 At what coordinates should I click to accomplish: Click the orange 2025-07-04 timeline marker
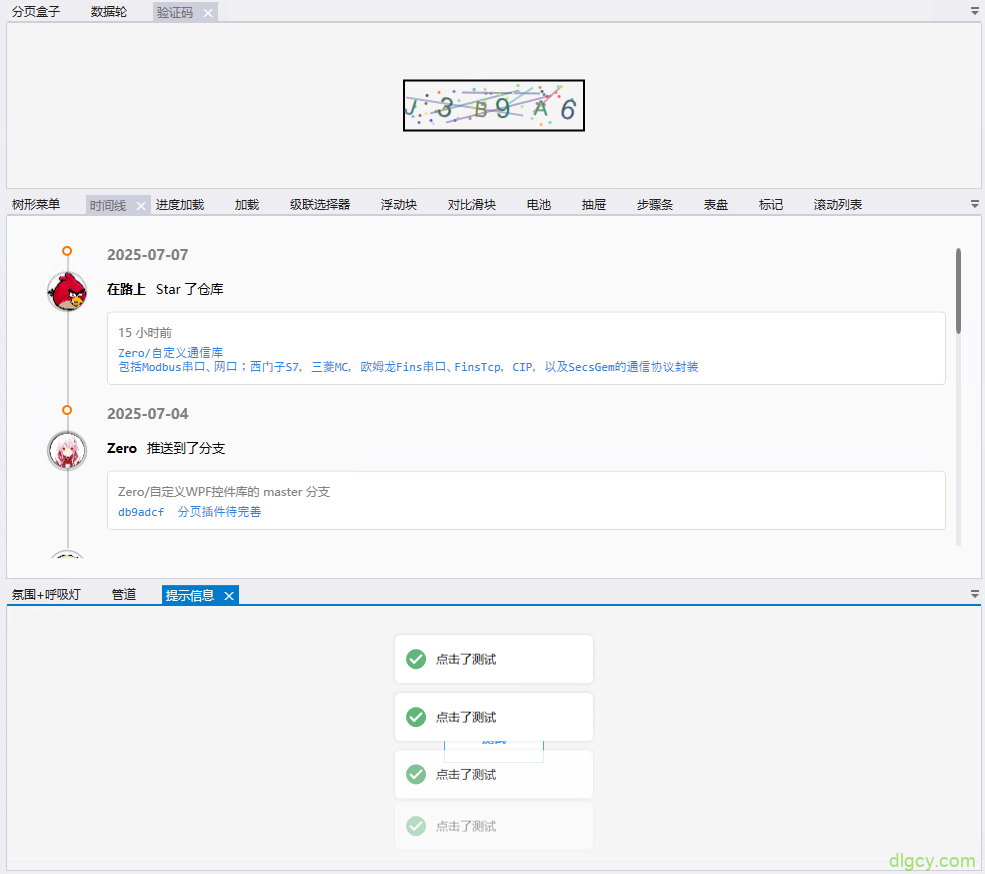tap(67, 410)
